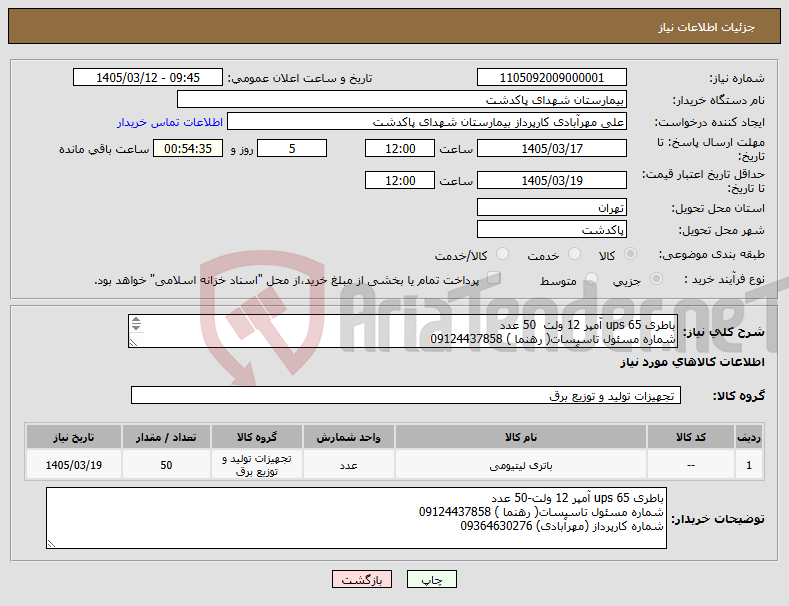The image size is (789, 606).
Task: Click the گروه کالا field تجهیزات تولید و توزیع برق
Action: (x=406, y=396)
